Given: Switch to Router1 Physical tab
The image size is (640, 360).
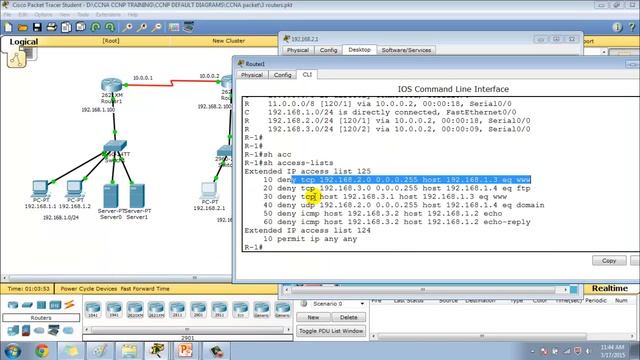Looking at the screenshot, I should pyautogui.click(x=252, y=75).
